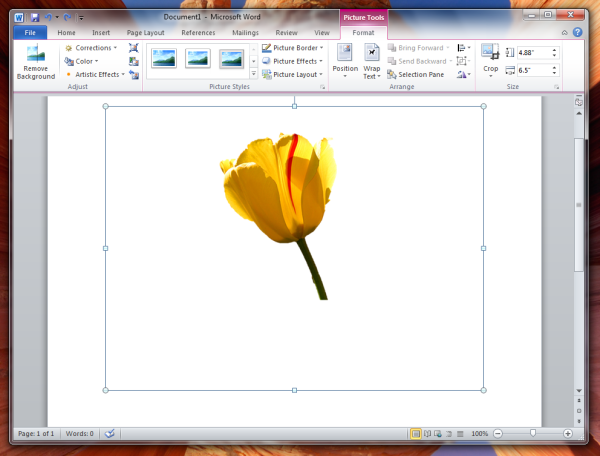Screen dimensions: 600x456
Task: Open the Color dropdown
Action: tap(82, 61)
